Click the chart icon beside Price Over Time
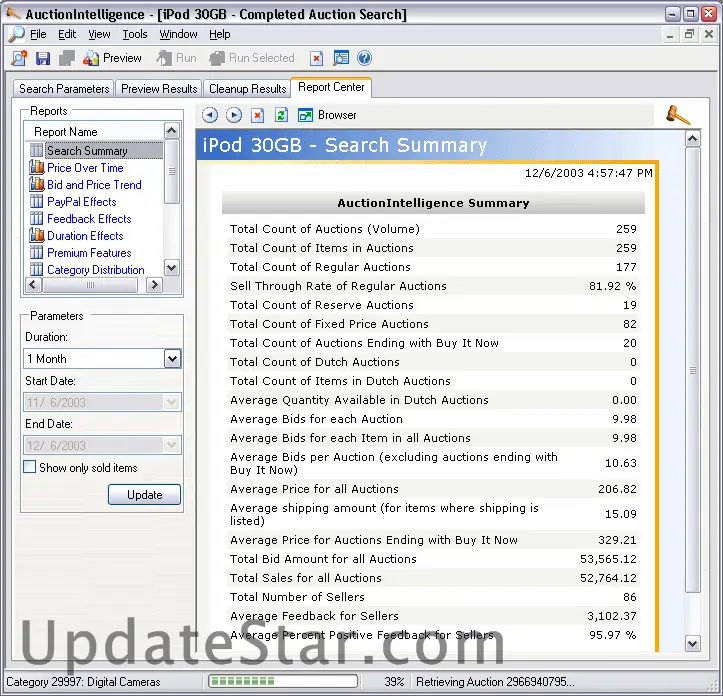Viewport: 723px width, 696px height. (36, 167)
